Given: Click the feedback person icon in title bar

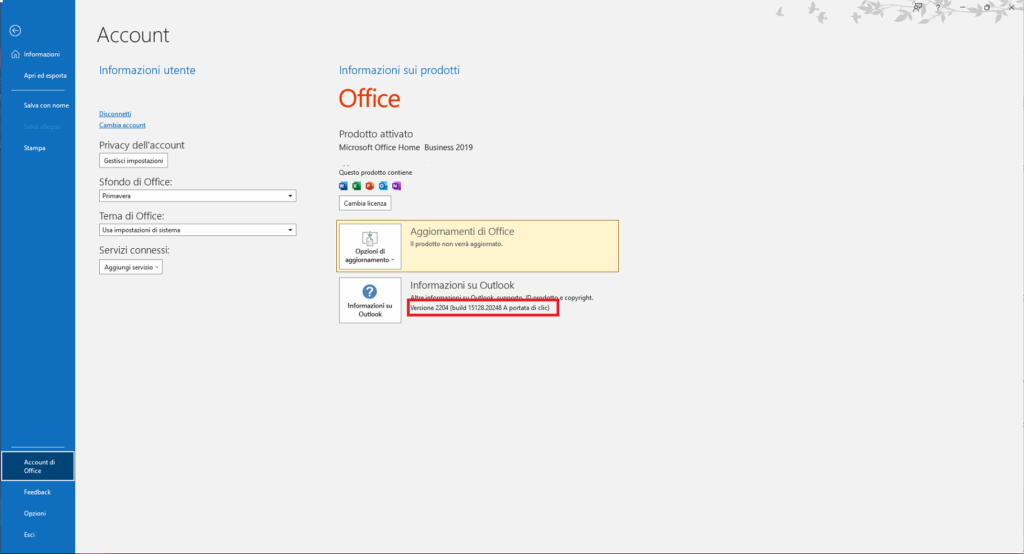Looking at the screenshot, I should pos(918,7).
